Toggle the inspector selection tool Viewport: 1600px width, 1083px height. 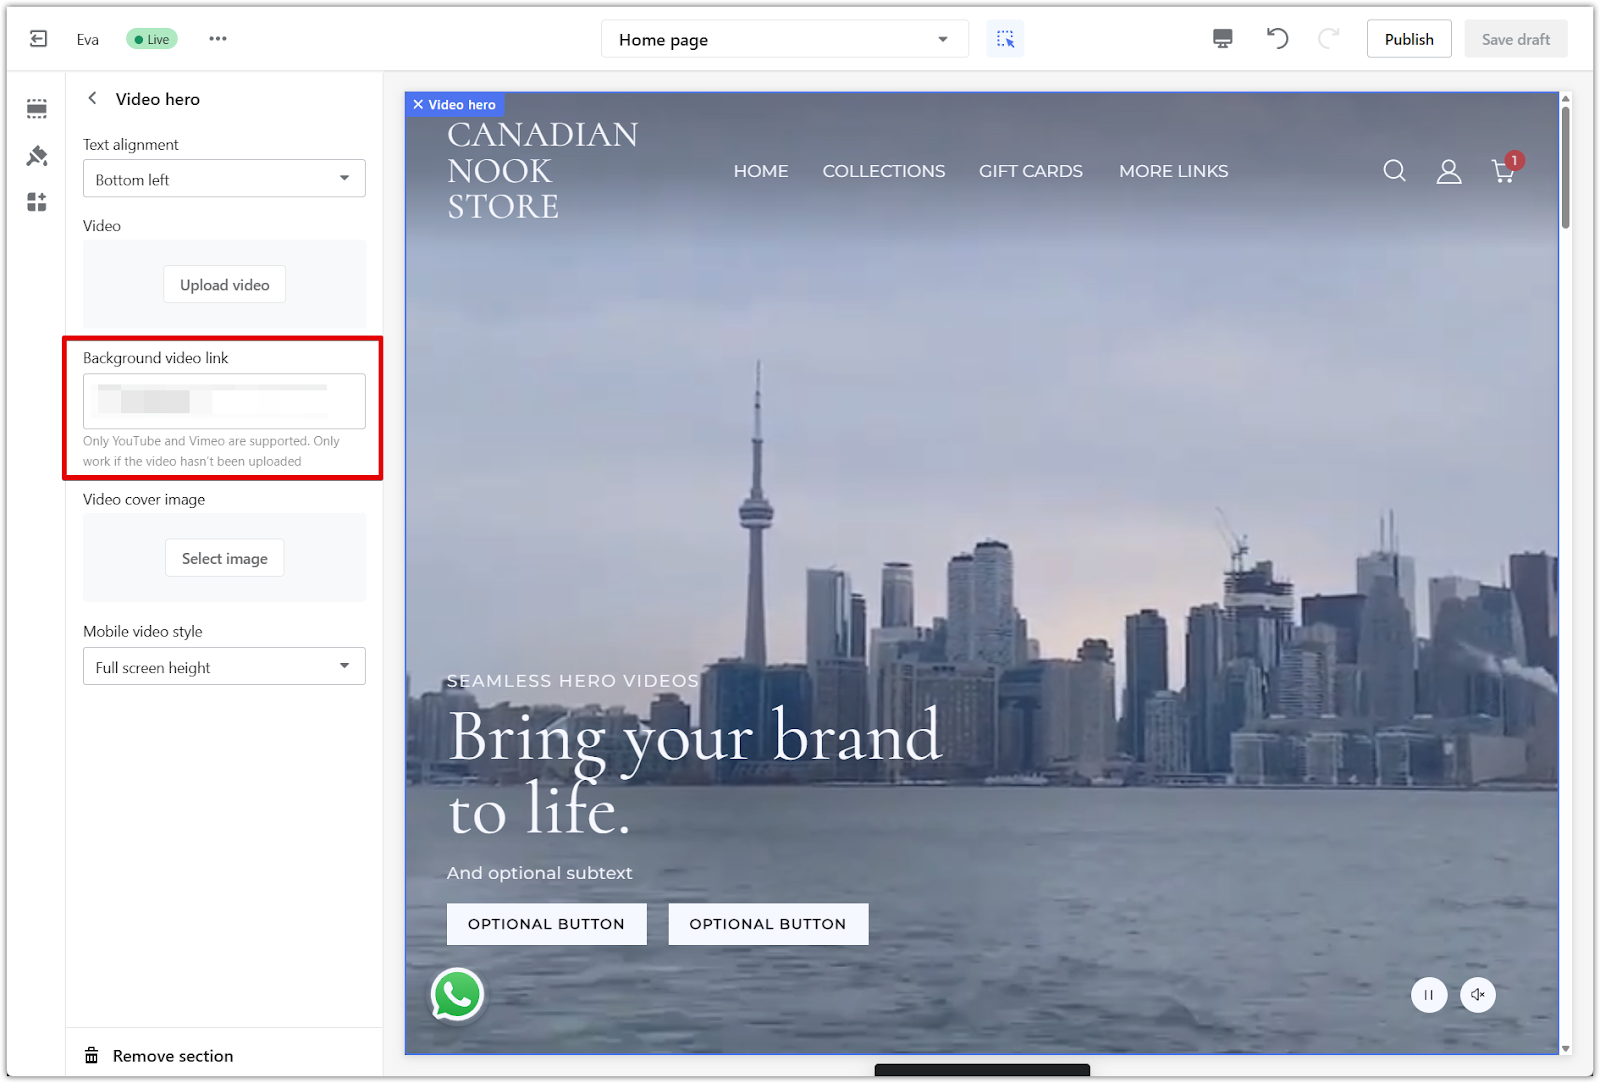(x=1005, y=39)
